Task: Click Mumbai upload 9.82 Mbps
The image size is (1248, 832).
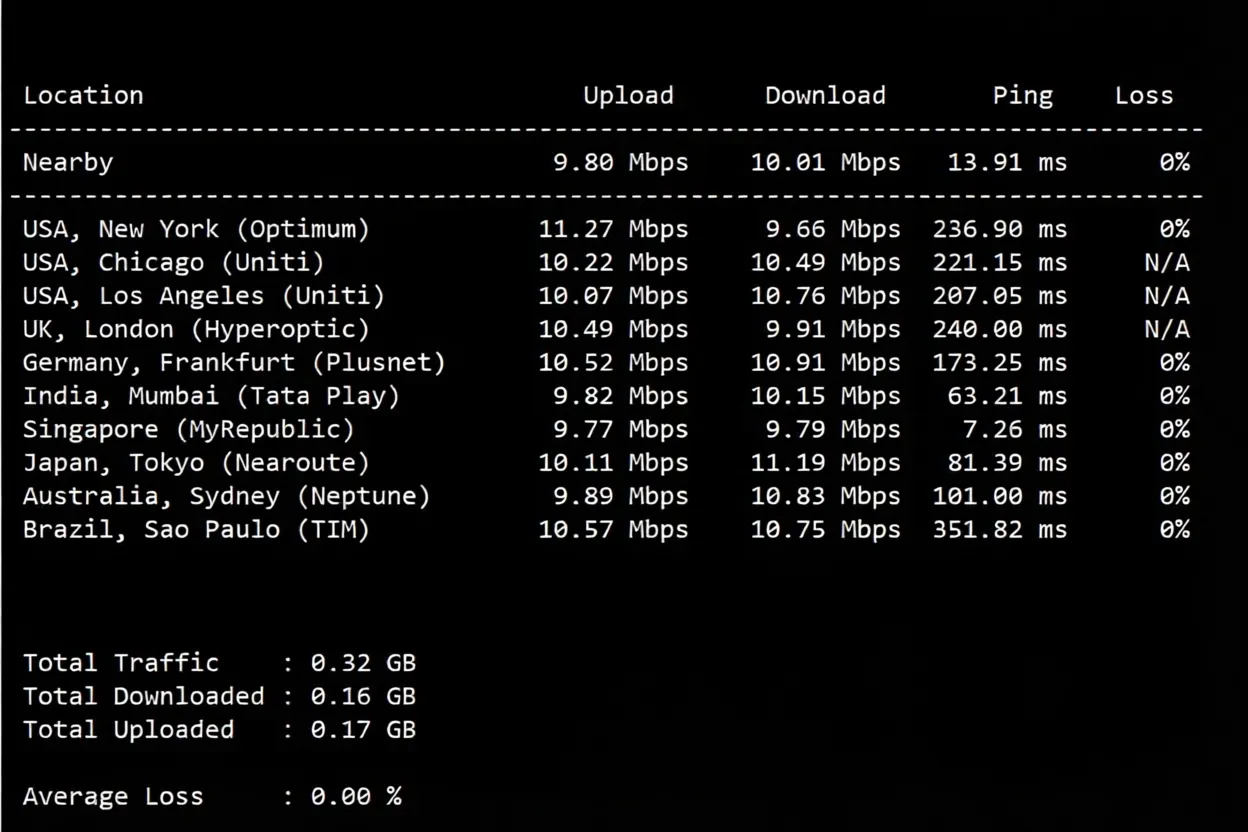Action: pos(621,397)
